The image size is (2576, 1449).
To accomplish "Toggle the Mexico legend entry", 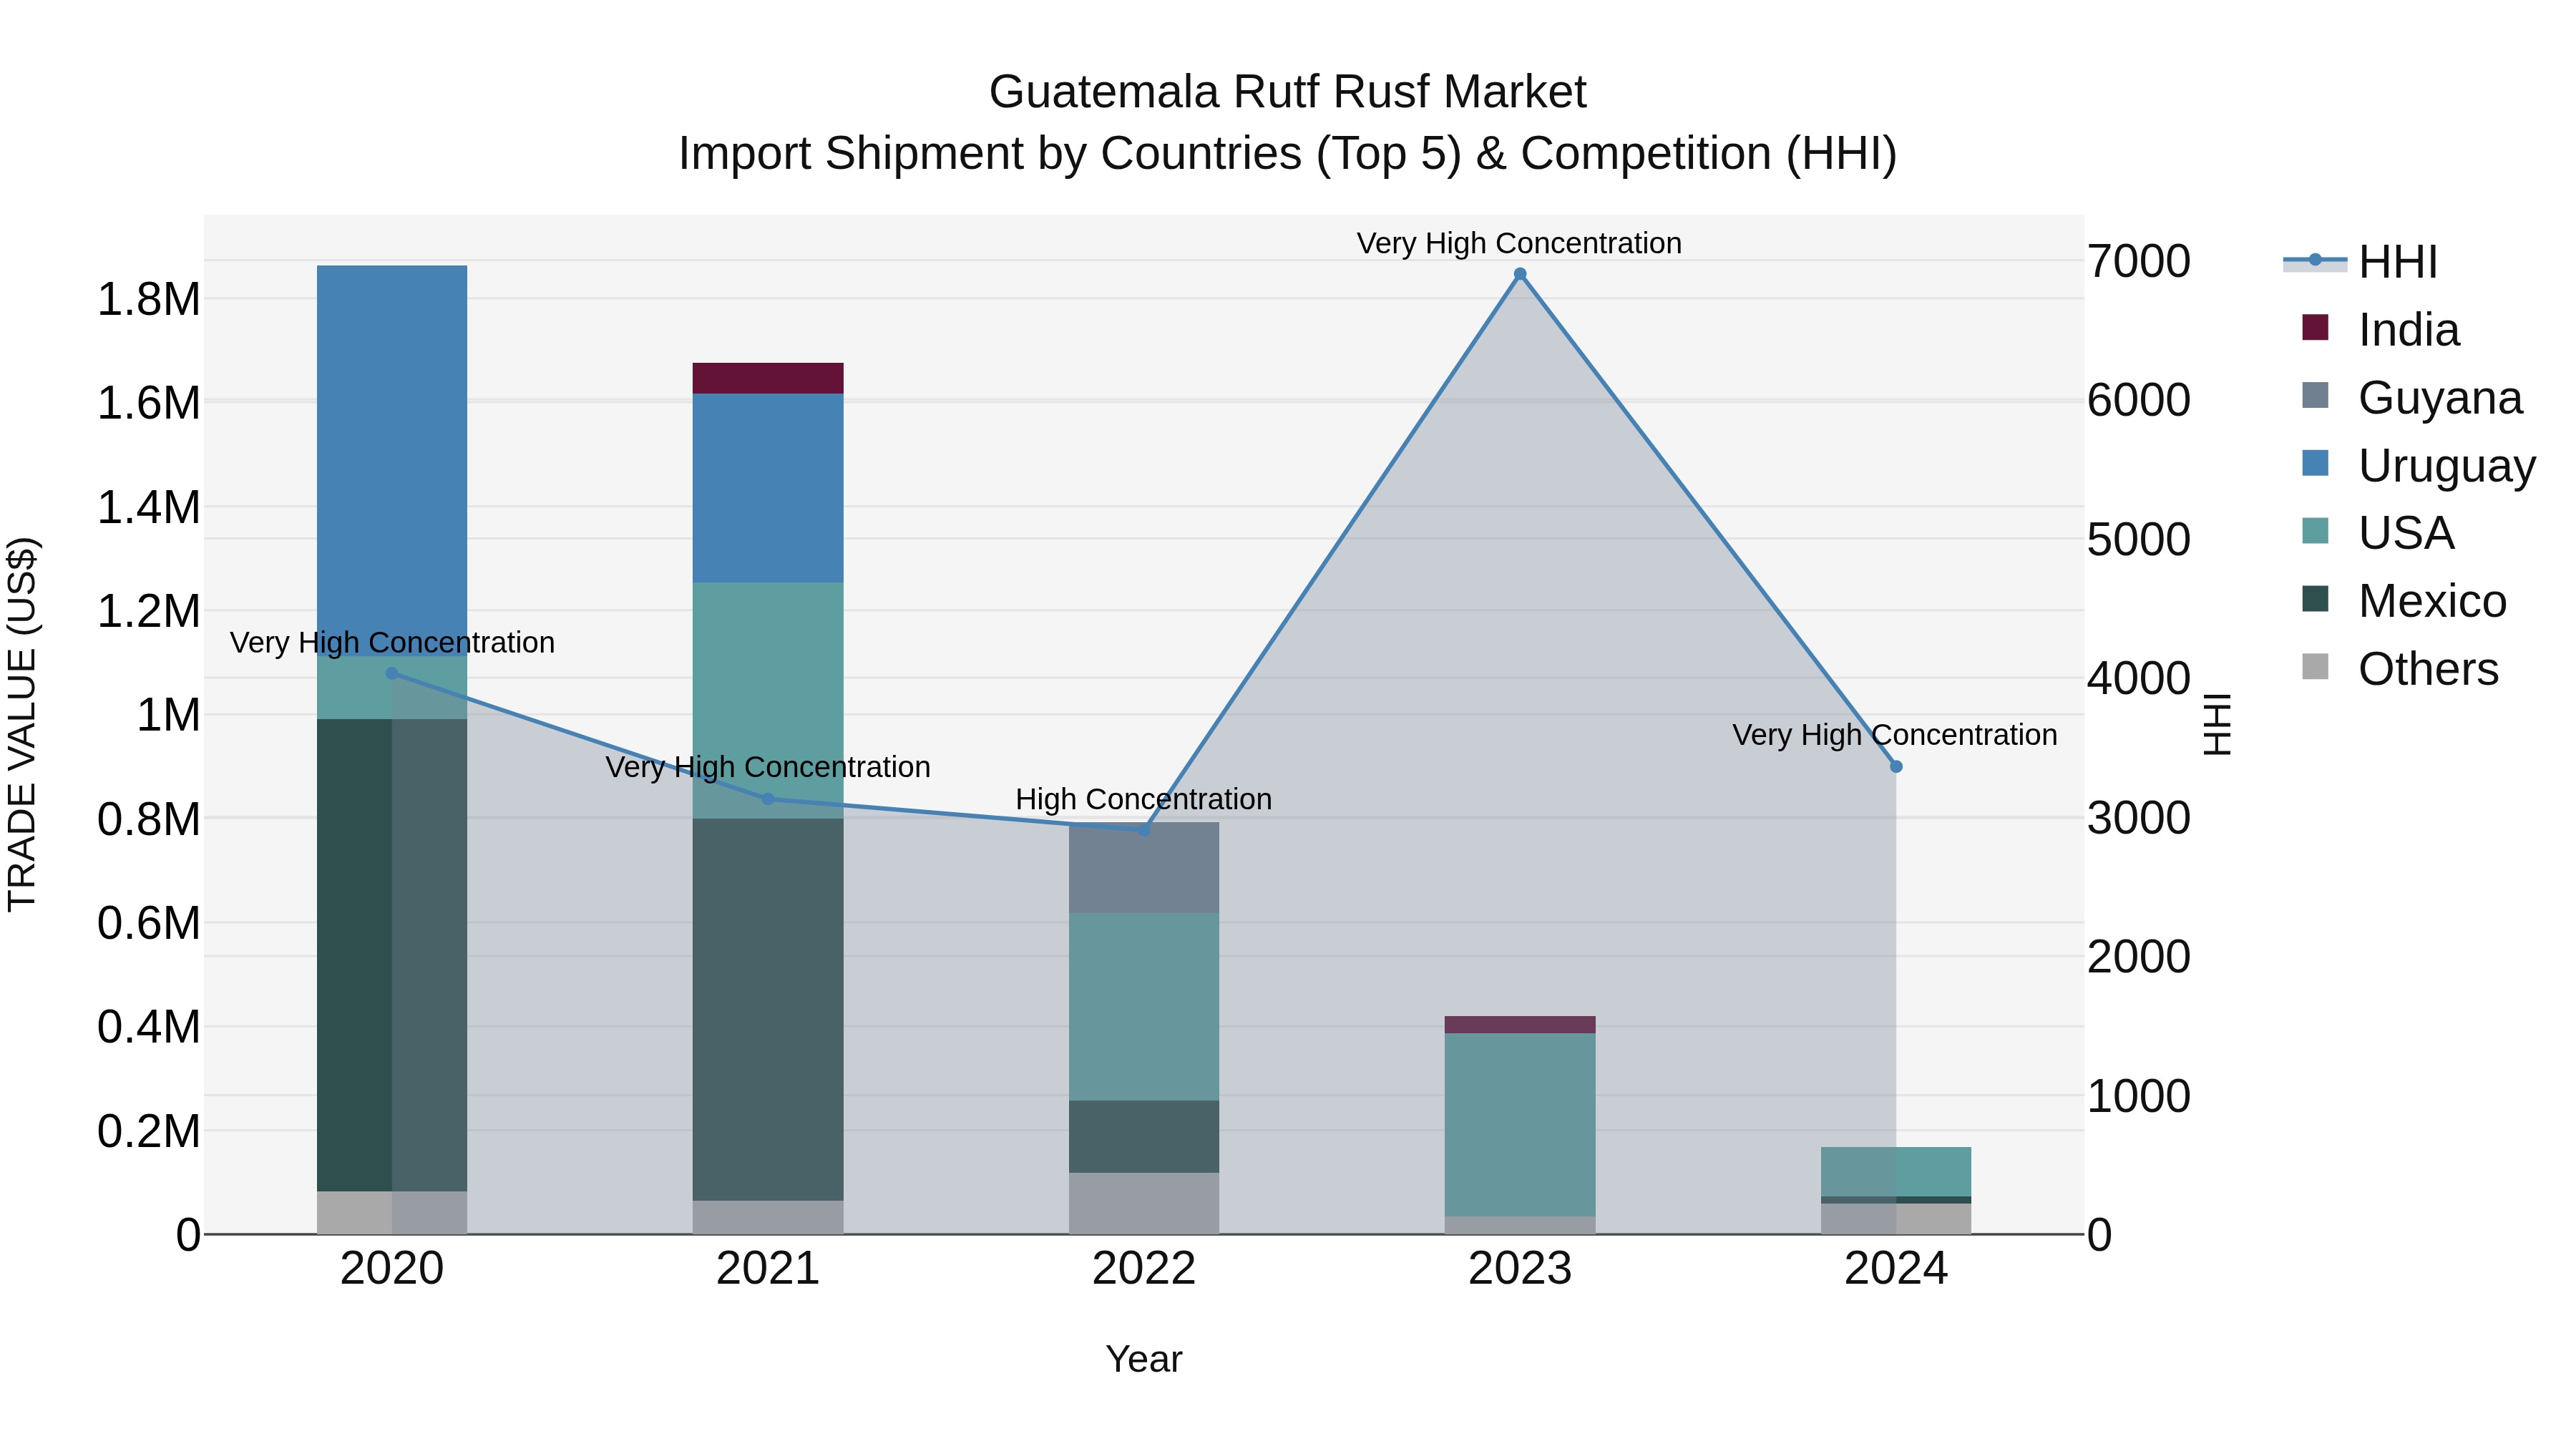I will point(2404,601).
